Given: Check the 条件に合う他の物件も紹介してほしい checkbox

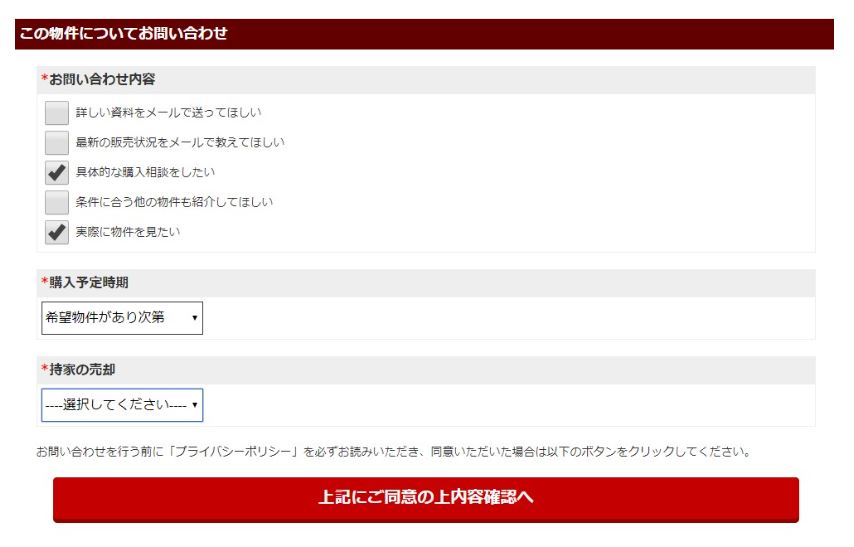Looking at the screenshot, I should [57, 202].
